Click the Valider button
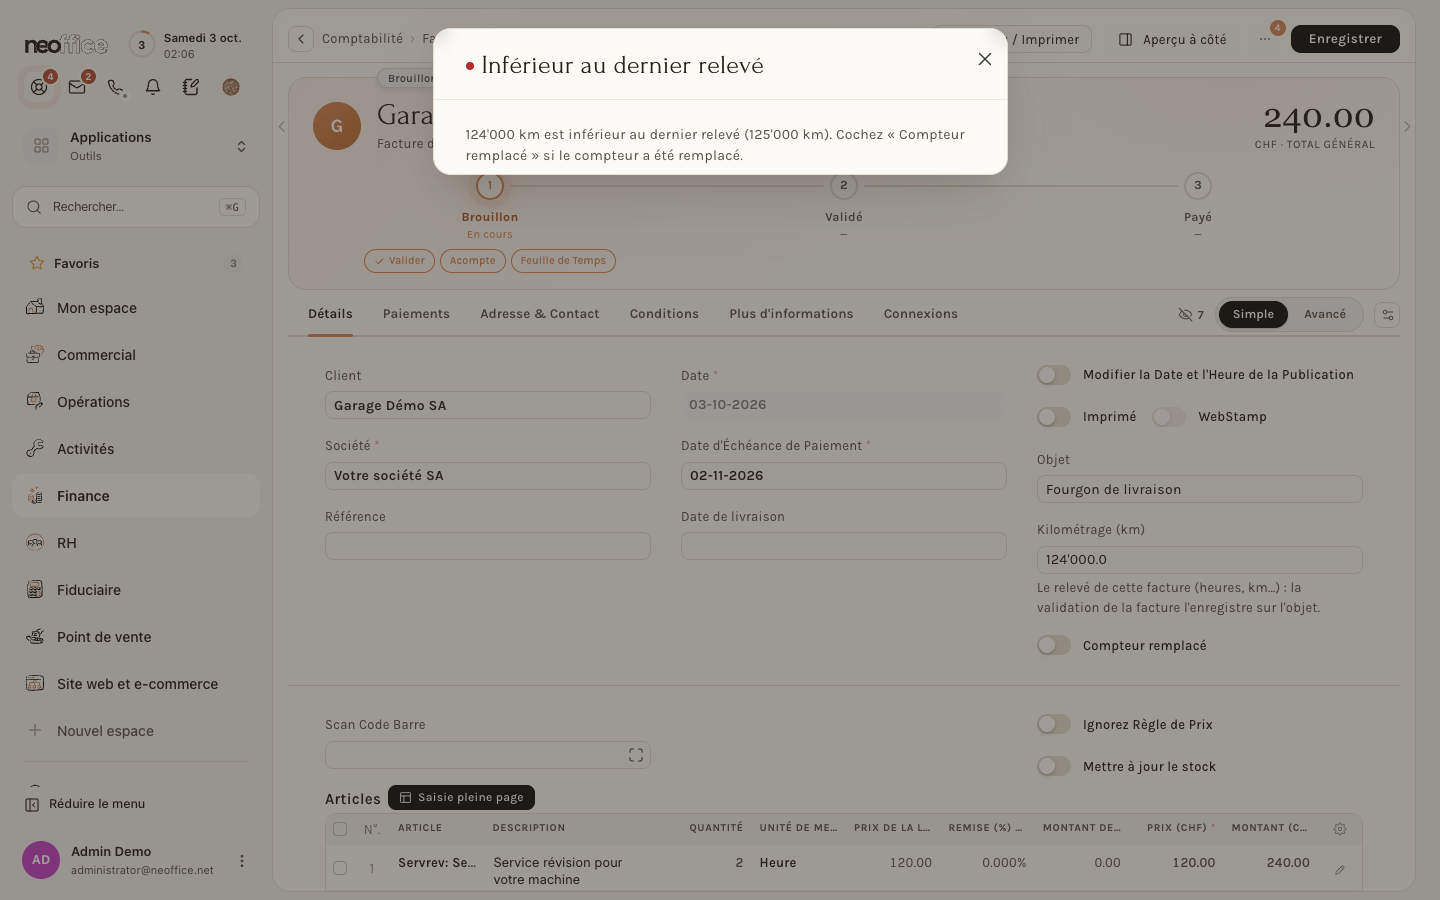The image size is (1440, 900). (399, 261)
